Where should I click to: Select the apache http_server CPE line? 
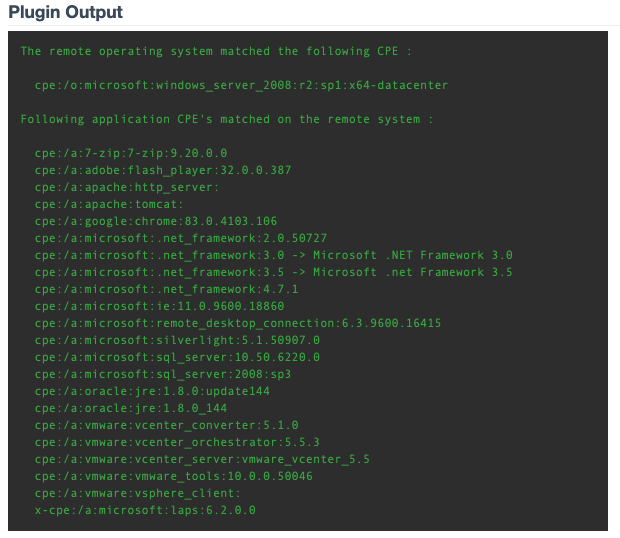tap(127, 187)
